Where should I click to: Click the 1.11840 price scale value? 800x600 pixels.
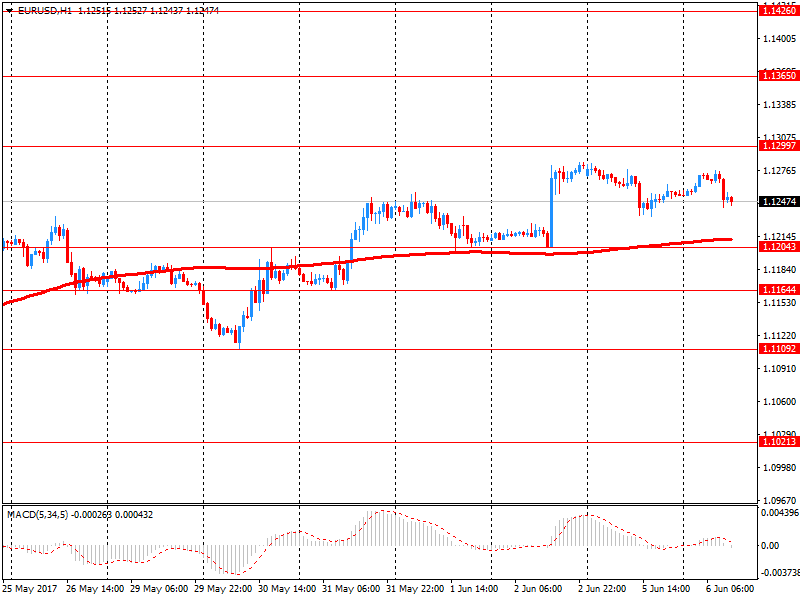pos(780,269)
